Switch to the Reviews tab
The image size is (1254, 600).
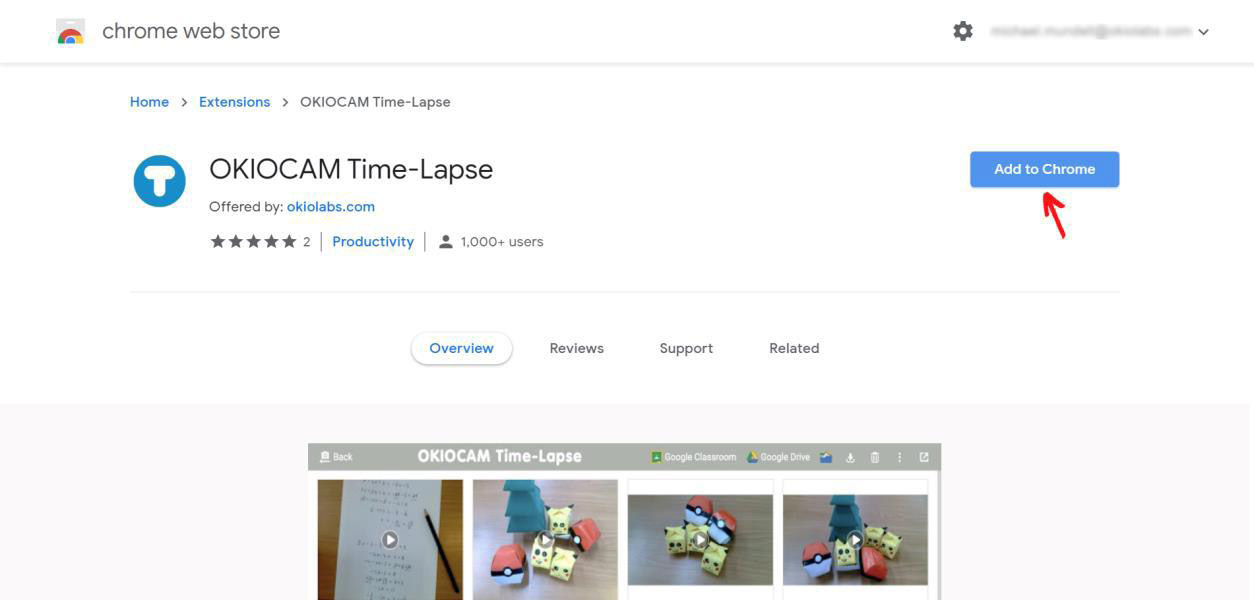577,348
